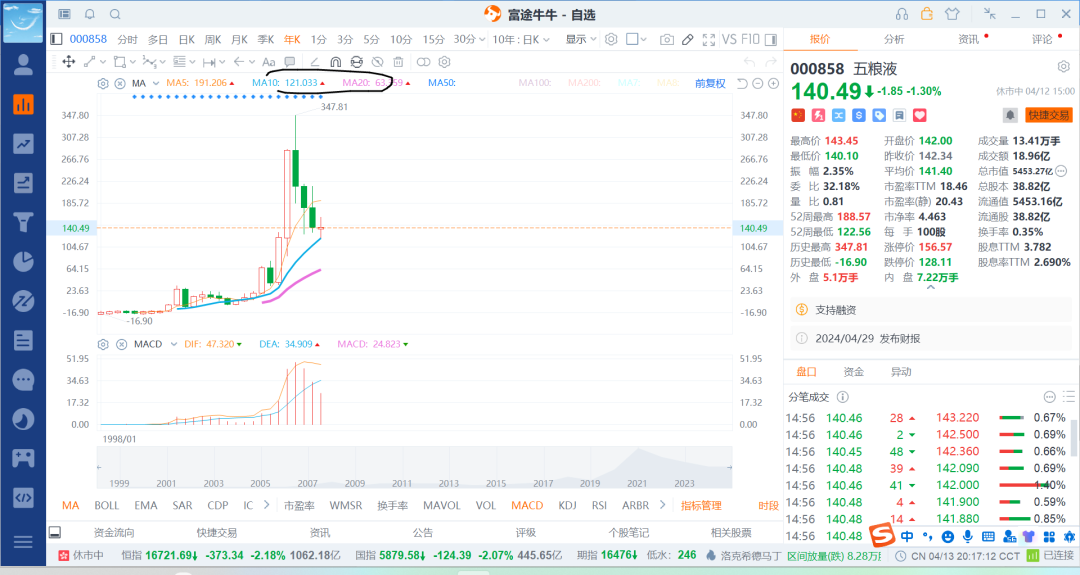The image size is (1080, 575).
Task: Click the 支持融资 row
Action: (x=931, y=310)
